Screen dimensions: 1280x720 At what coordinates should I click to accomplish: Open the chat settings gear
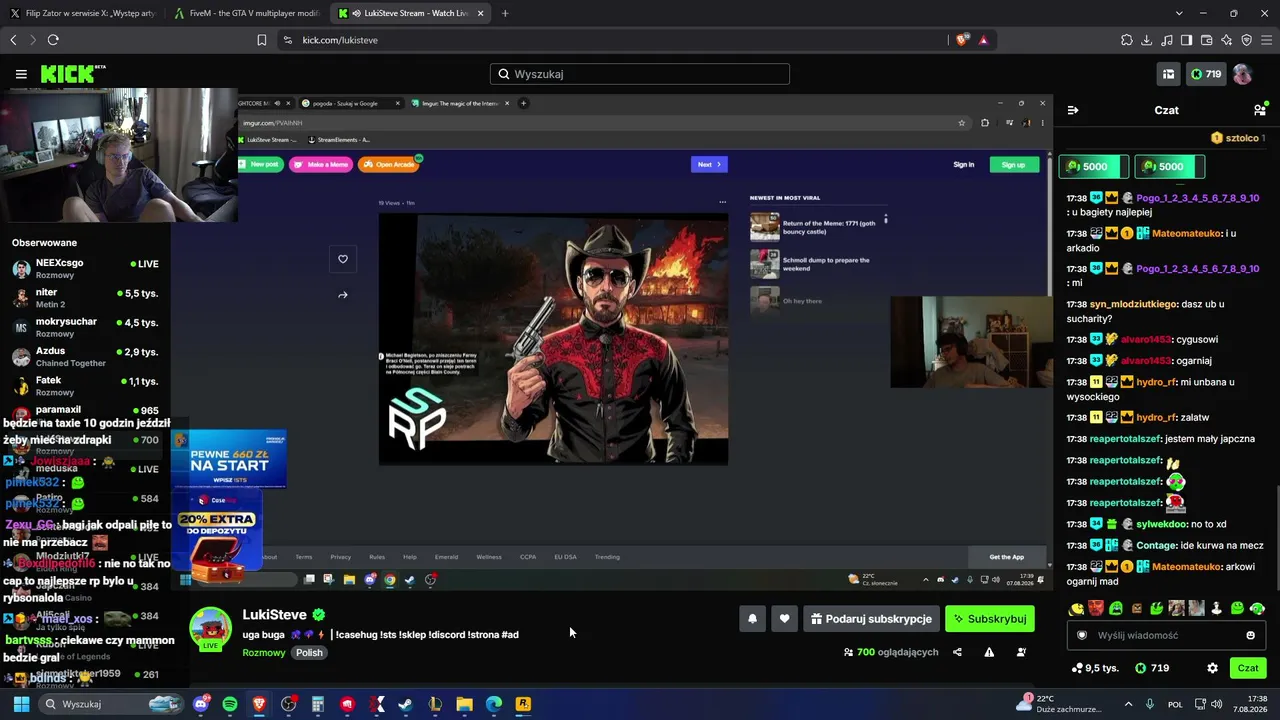tap(1212, 668)
